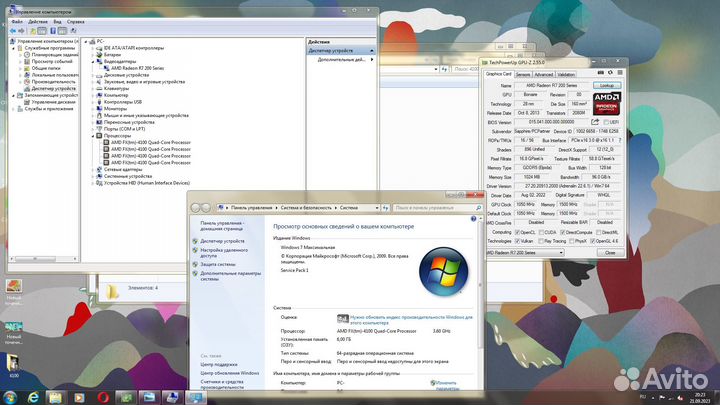The height and width of the screenshot is (405, 720).
Task: Open the Действие menu
Action: 38,22
